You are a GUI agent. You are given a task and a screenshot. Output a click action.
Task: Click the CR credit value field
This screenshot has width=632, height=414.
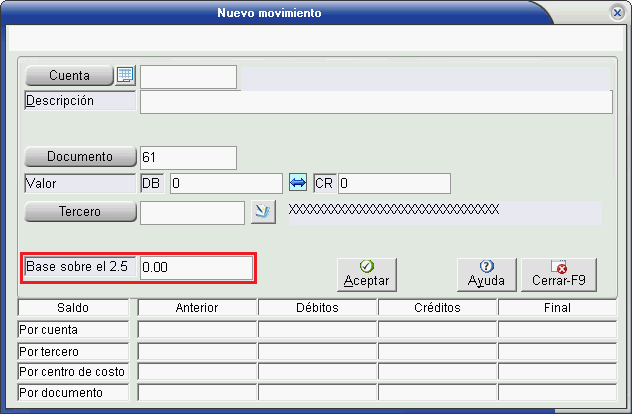tap(393, 183)
